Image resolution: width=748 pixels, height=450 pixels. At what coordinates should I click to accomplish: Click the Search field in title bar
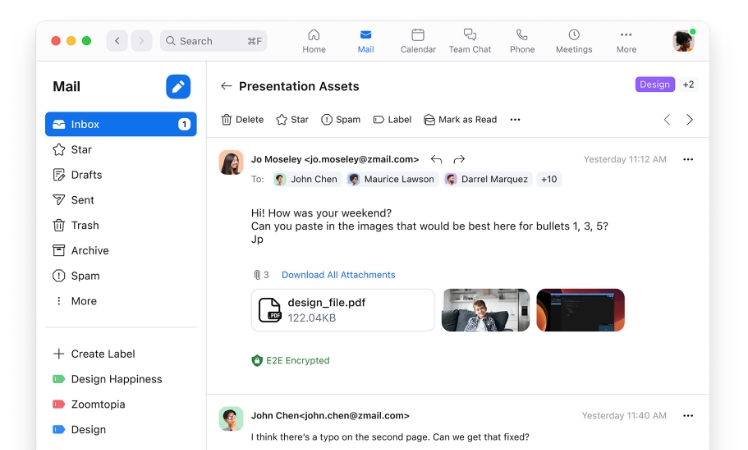(213, 41)
